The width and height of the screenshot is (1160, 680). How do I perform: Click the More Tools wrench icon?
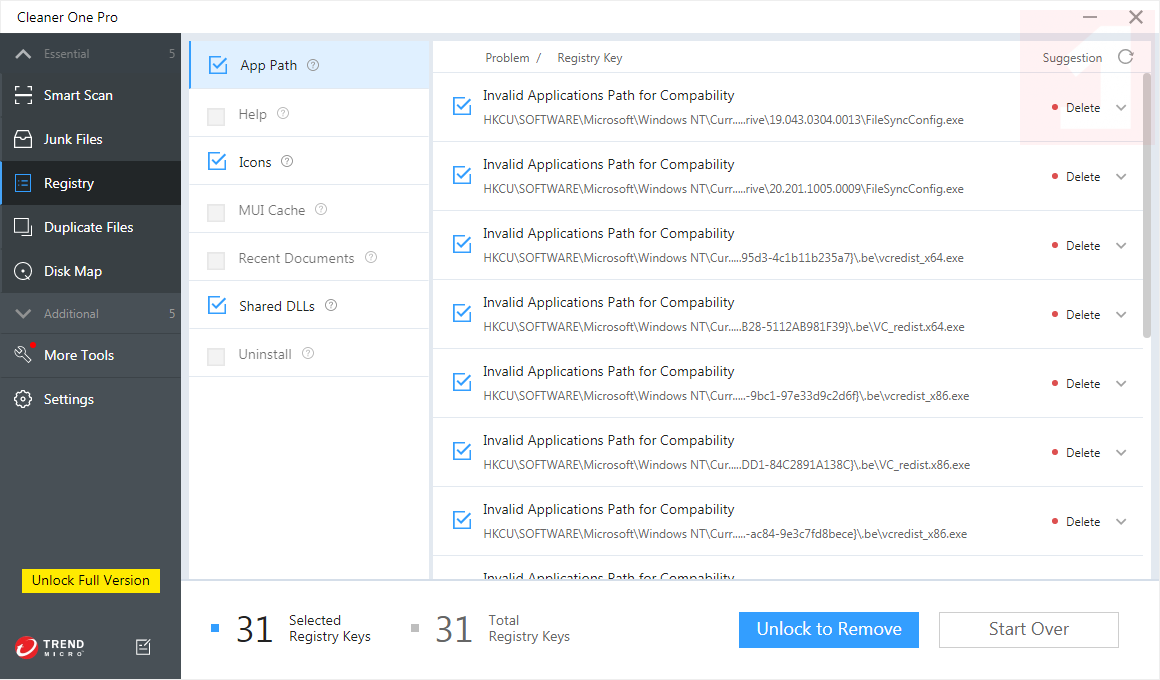click(x=23, y=354)
